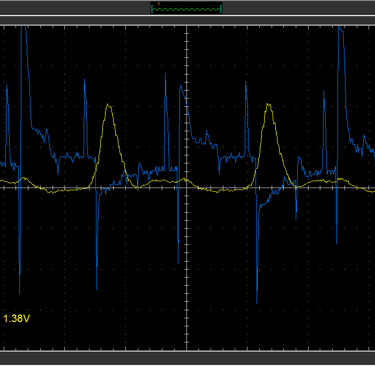The height and width of the screenshot is (366, 375).
Task: Click the orange trigger marker in overview bar
Action: tap(159, 4)
